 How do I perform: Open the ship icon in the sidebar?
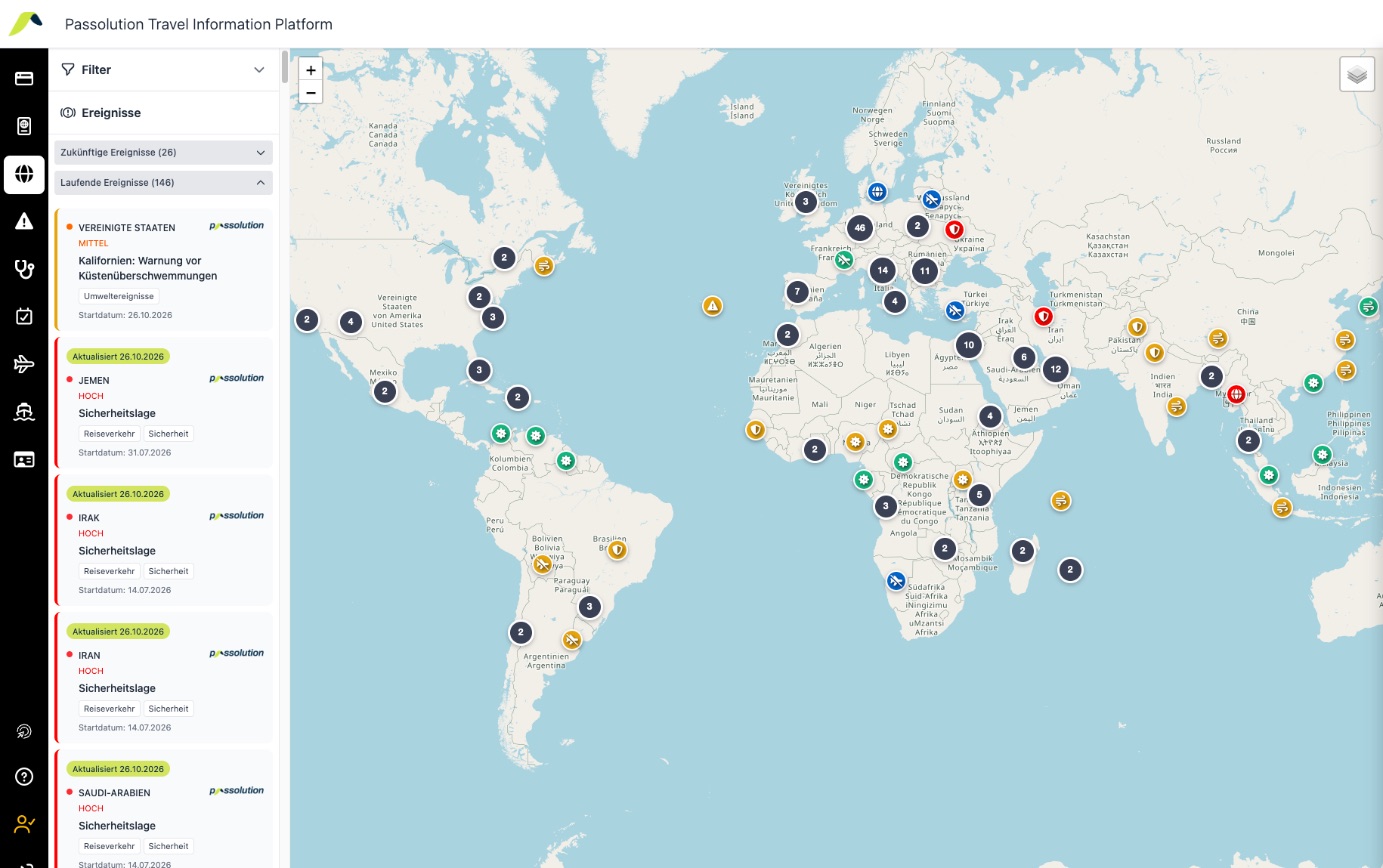click(24, 412)
